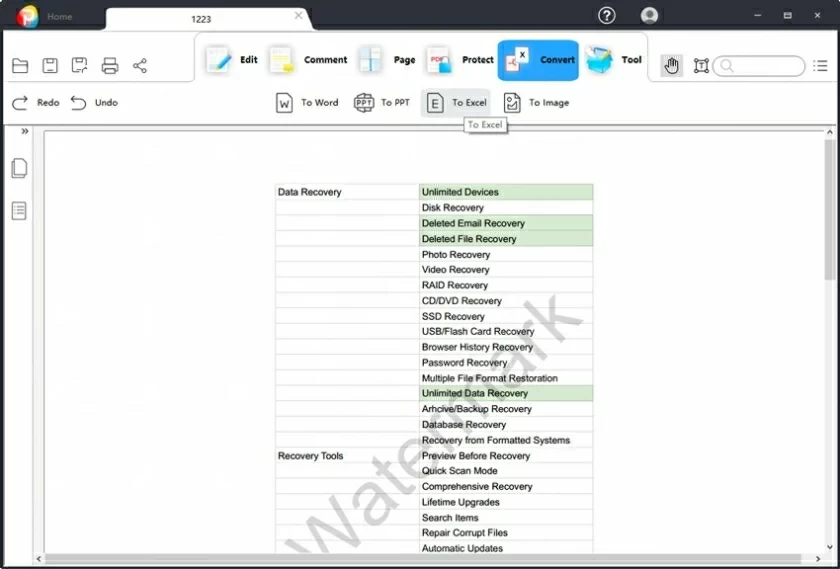
Task: Click the "Unlimited Data Recovery" cell
Action: [x=506, y=393]
